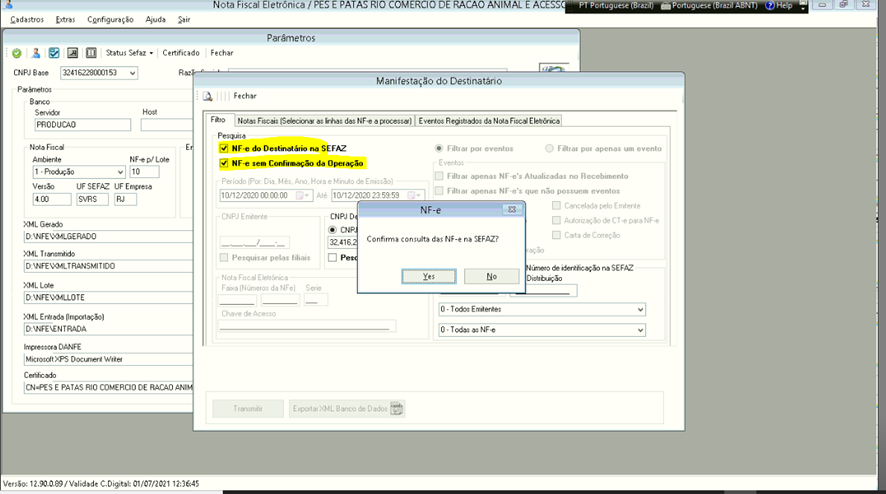Open the Extras menu
Image resolution: width=886 pixels, height=494 pixels.
pos(65,19)
